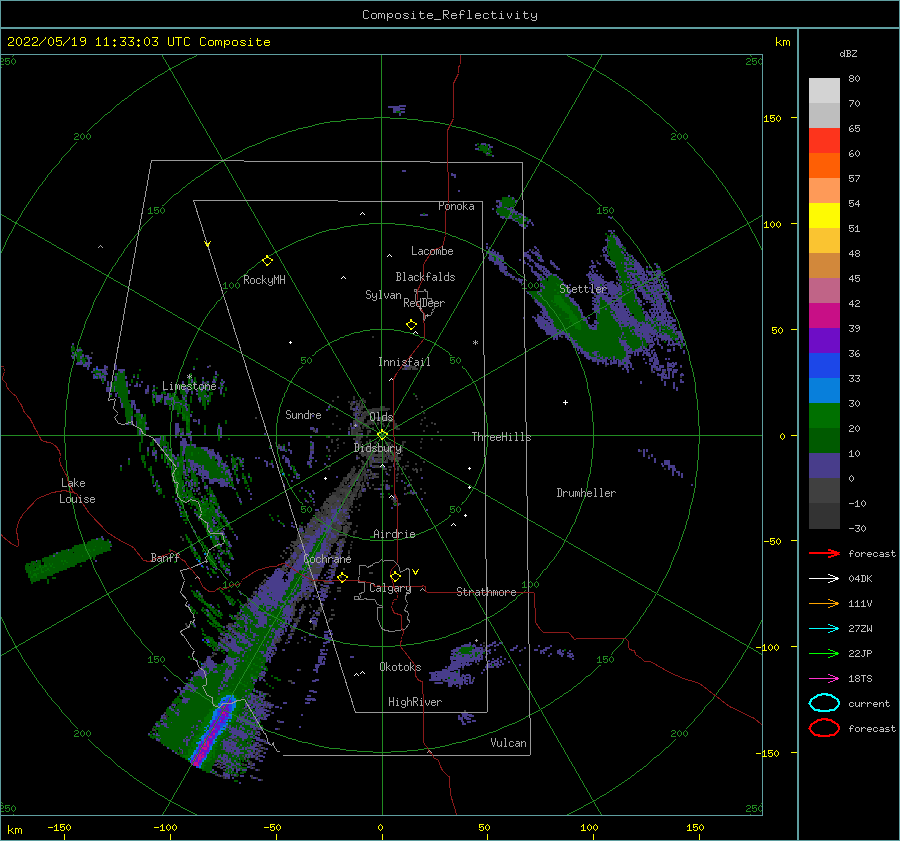Click the white plus marker north of Drumheller

[x=565, y=402]
